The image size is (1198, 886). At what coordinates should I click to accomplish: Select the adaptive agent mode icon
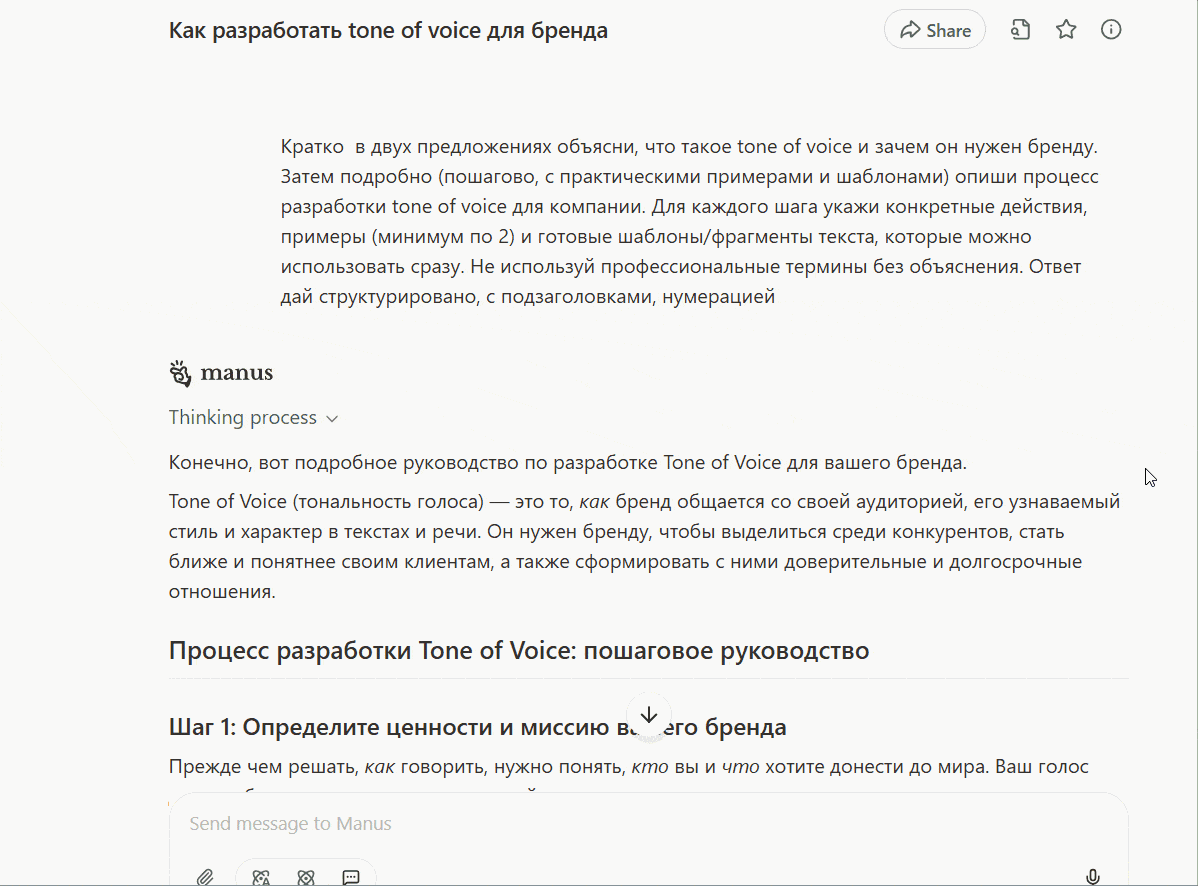(x=262, y=877)
